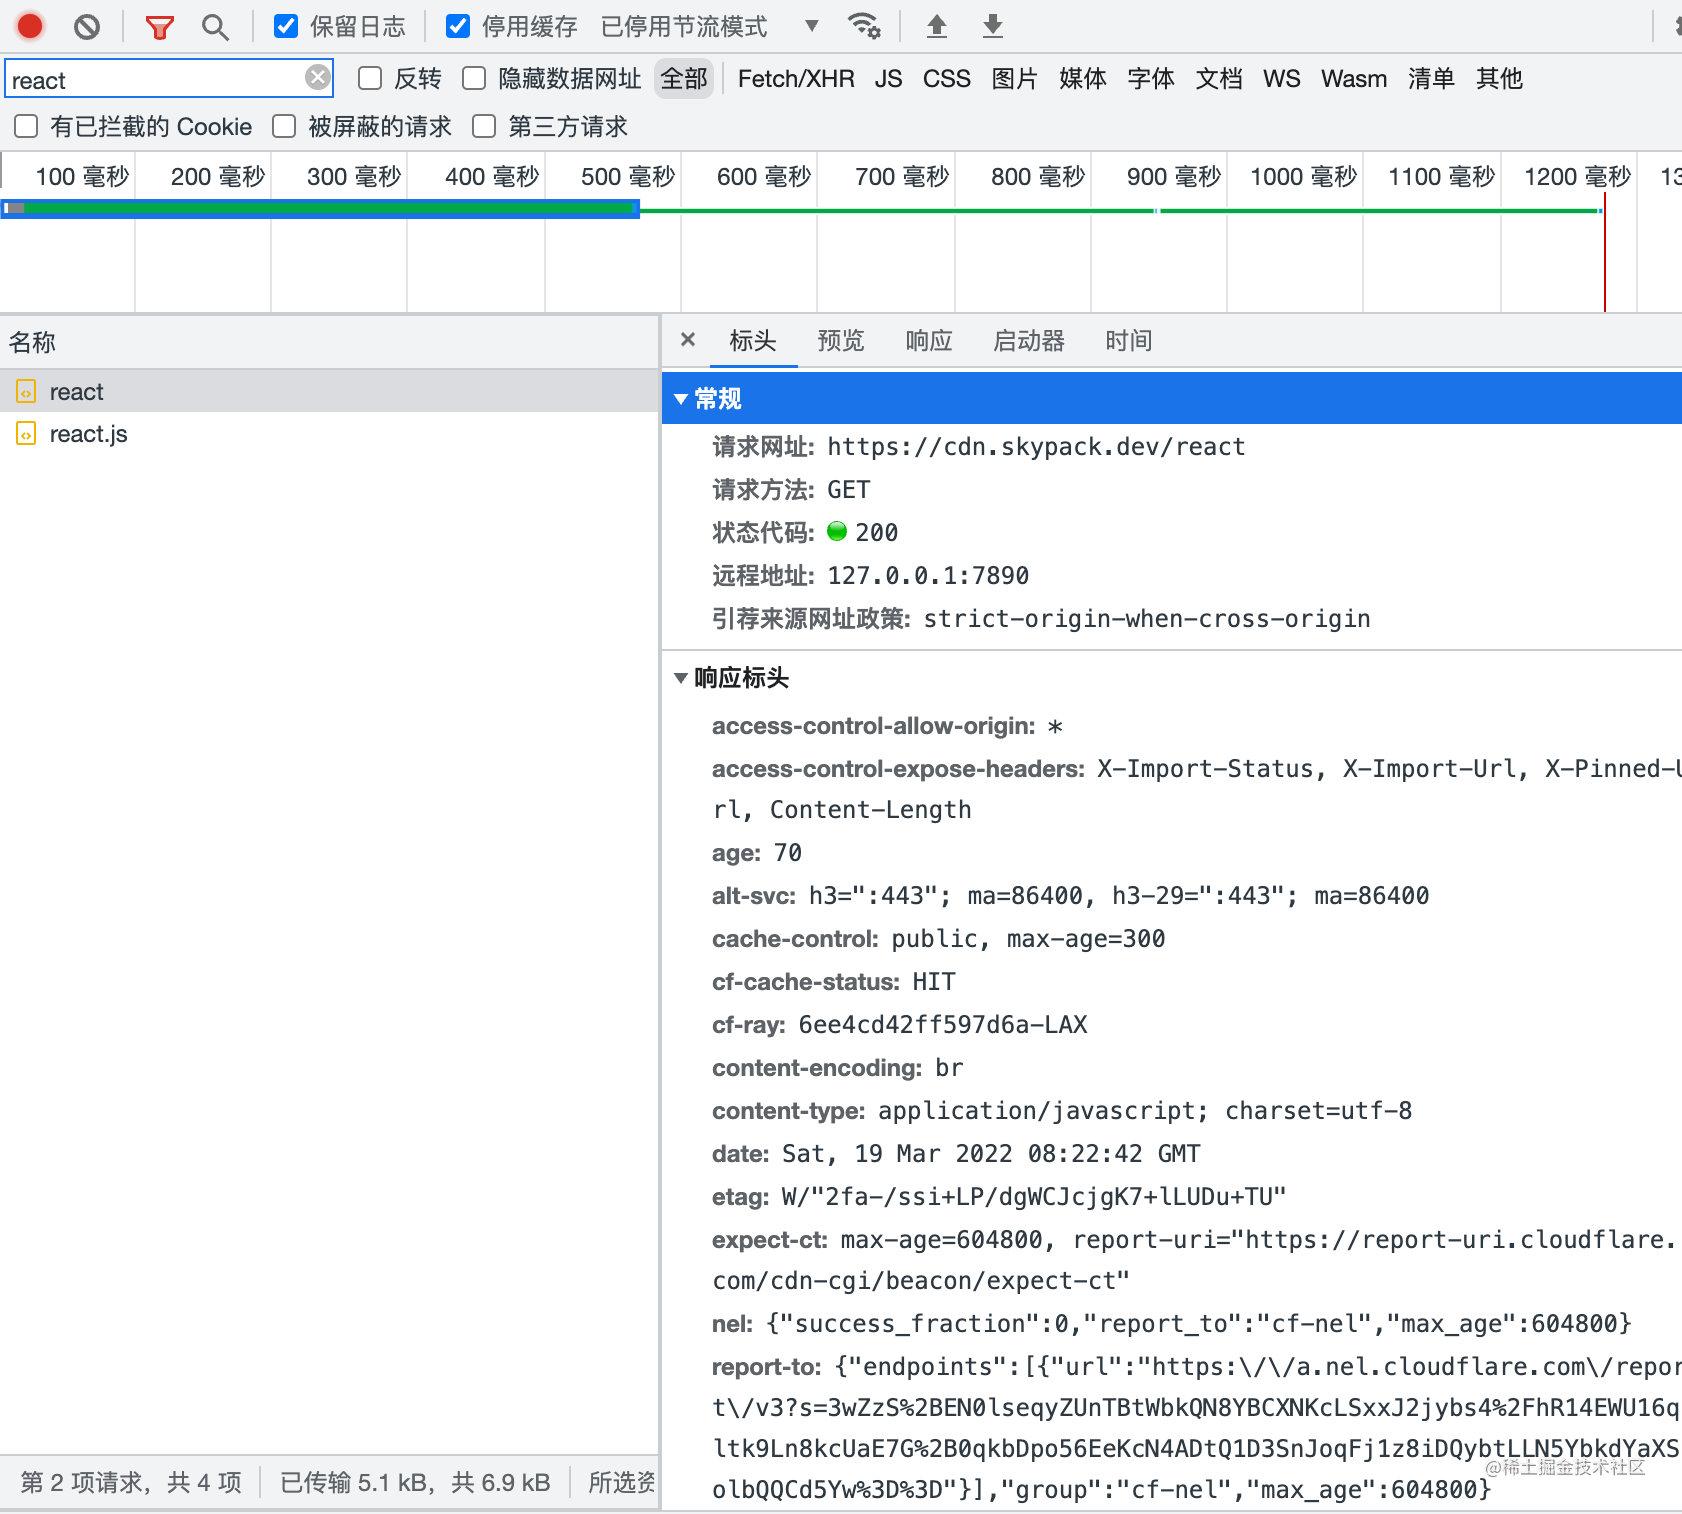
Task: Filter requests by Fetch/XHR type
Action: point(795,79)
